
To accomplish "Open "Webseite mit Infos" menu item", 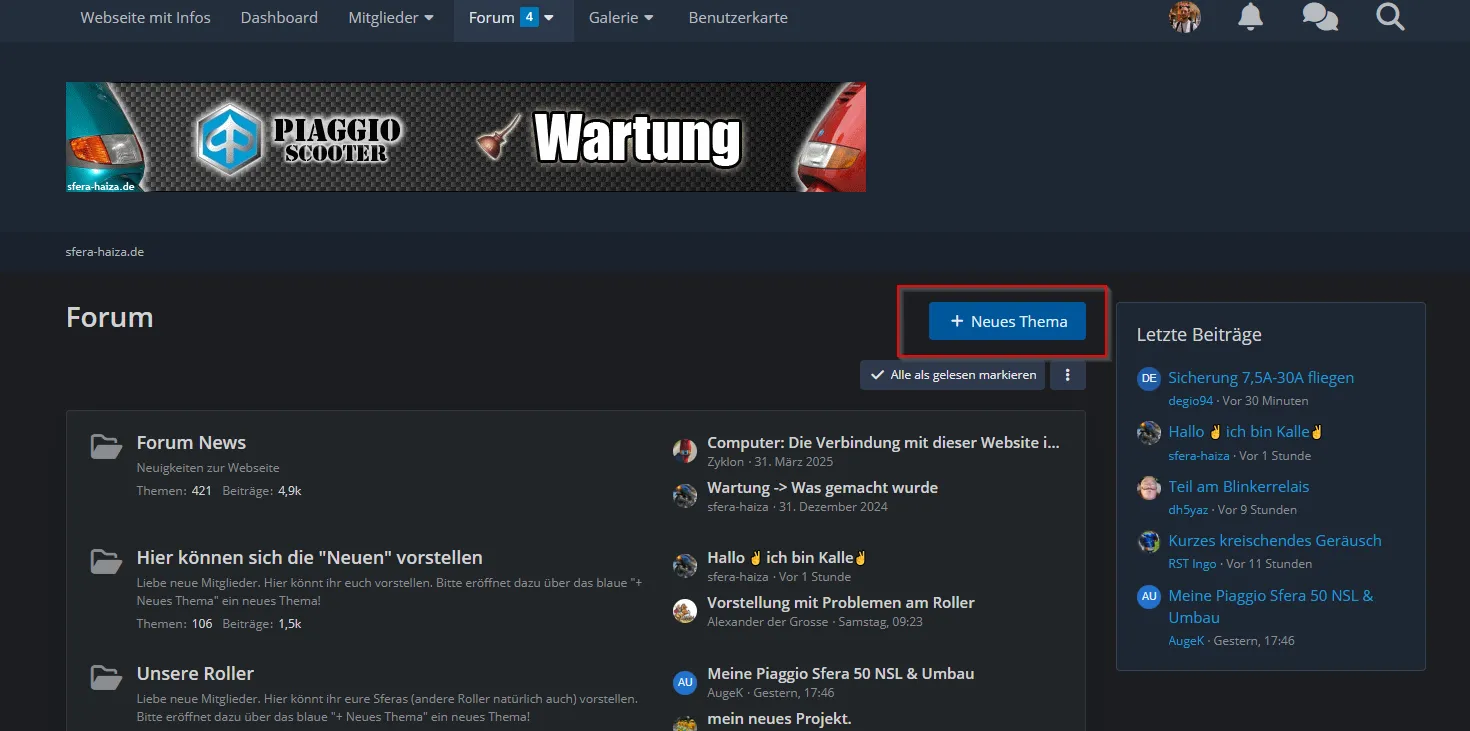I will [146, 18].
